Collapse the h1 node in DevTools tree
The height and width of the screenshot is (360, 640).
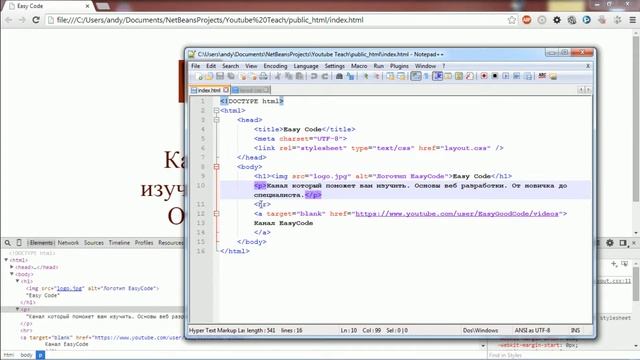(18, 281)
